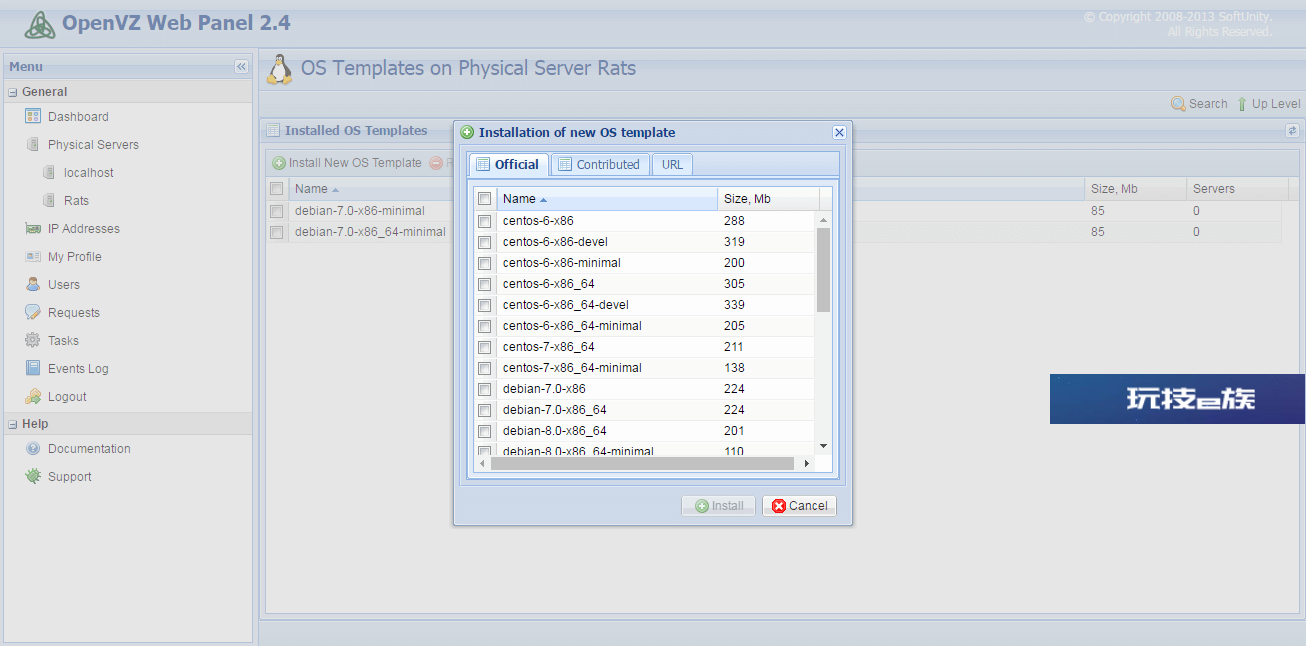1306x646 pixels.
Task: Collapse the General menu section
Action: 13,92
